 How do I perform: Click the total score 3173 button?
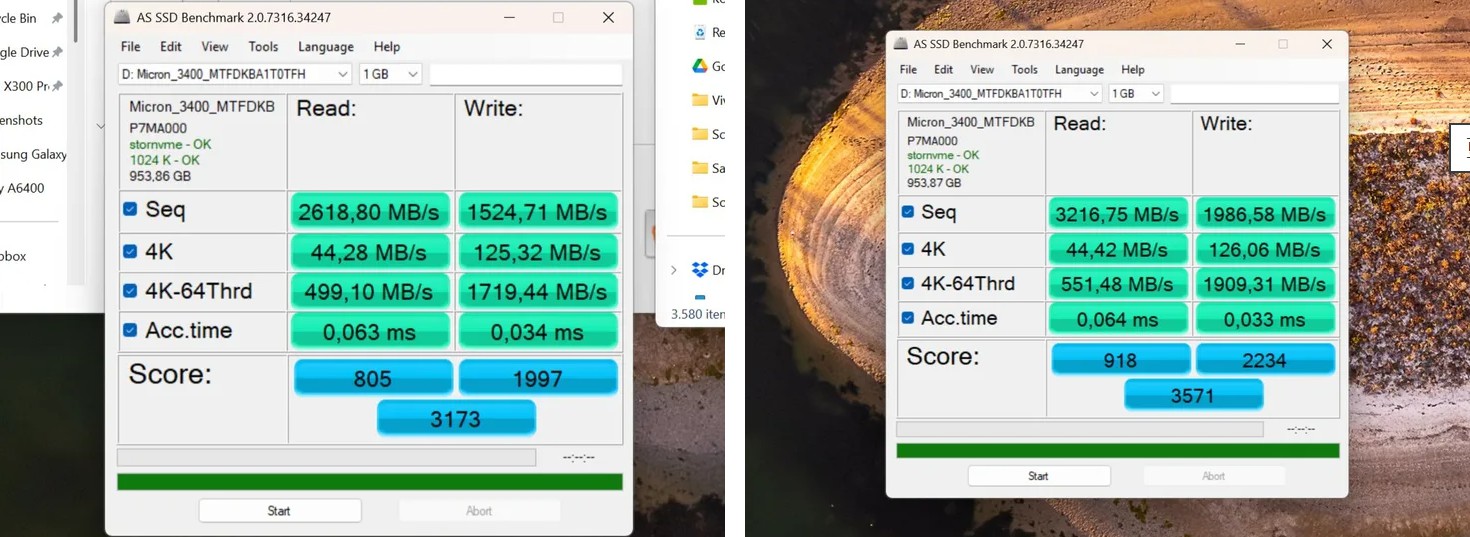click(x=456, y=418)
